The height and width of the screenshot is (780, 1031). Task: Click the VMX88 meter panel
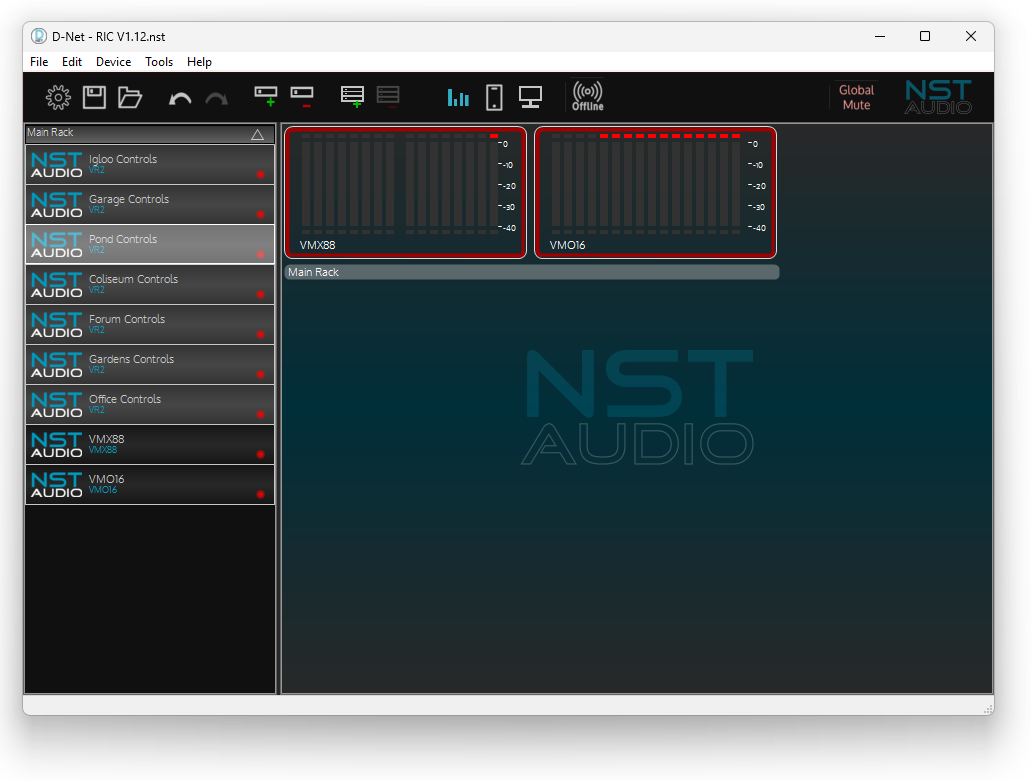[x=405, y=192]
